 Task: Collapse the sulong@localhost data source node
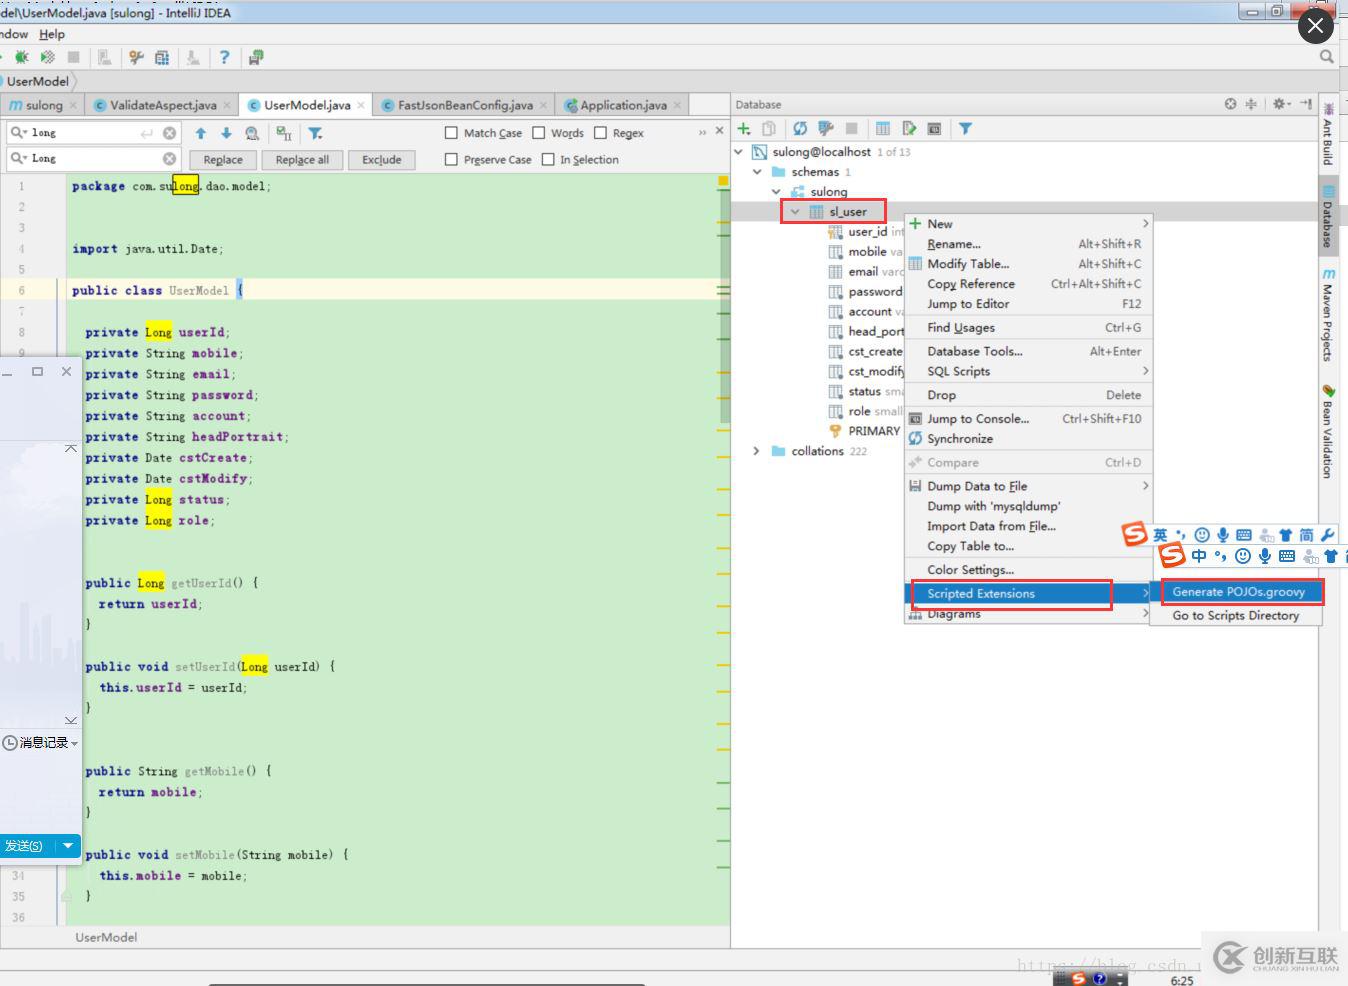pos(739,152)
